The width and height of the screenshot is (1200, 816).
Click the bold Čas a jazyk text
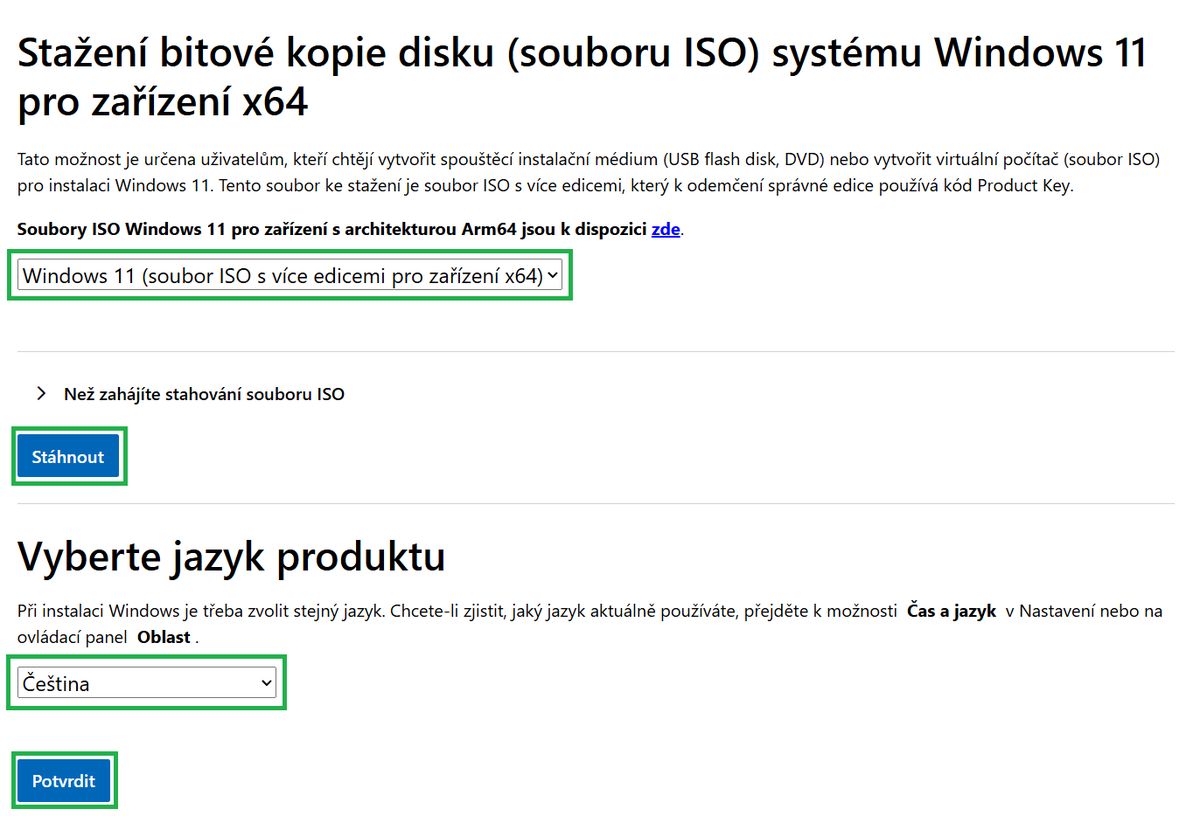[x=951, y=611]
